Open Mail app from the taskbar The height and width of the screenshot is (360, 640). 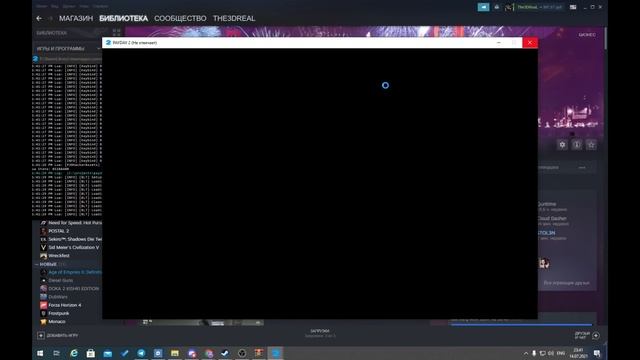[108, 353]
